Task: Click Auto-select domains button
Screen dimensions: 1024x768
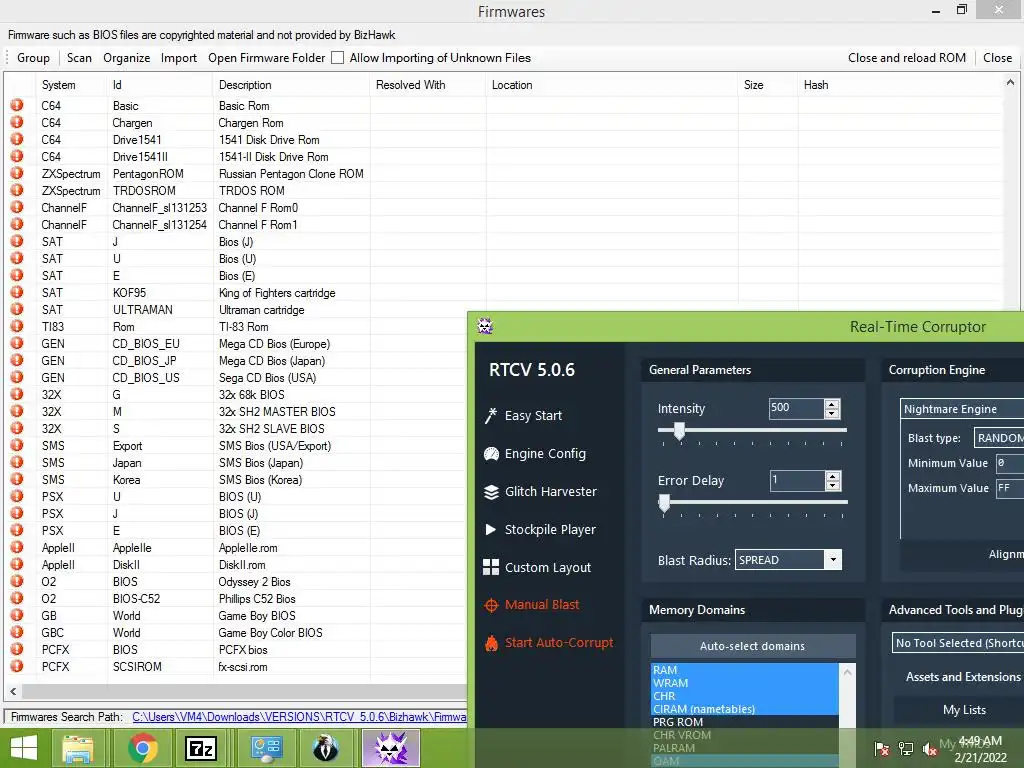Action: point(752,645)
